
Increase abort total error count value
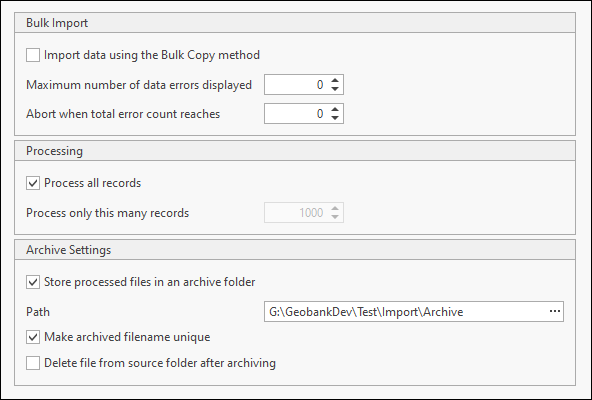335,110
